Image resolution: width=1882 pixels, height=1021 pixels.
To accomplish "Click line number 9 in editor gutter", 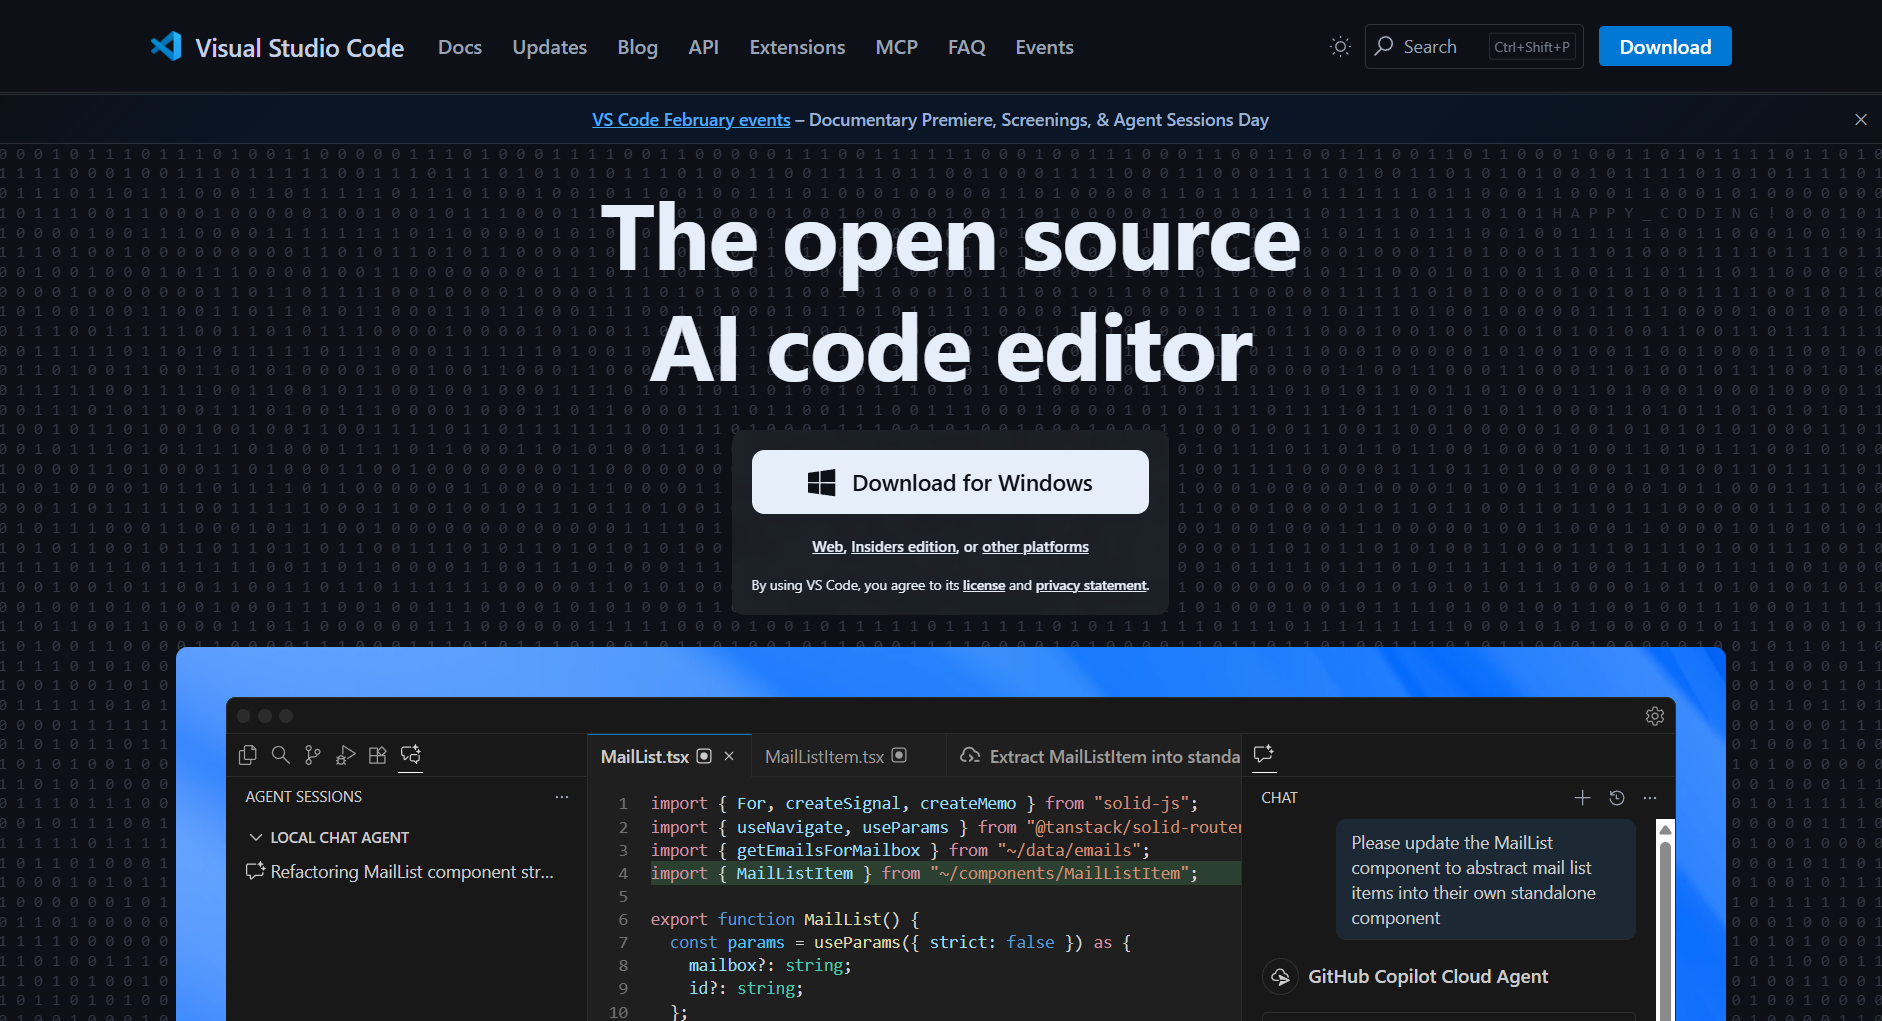I will [623, 988].
